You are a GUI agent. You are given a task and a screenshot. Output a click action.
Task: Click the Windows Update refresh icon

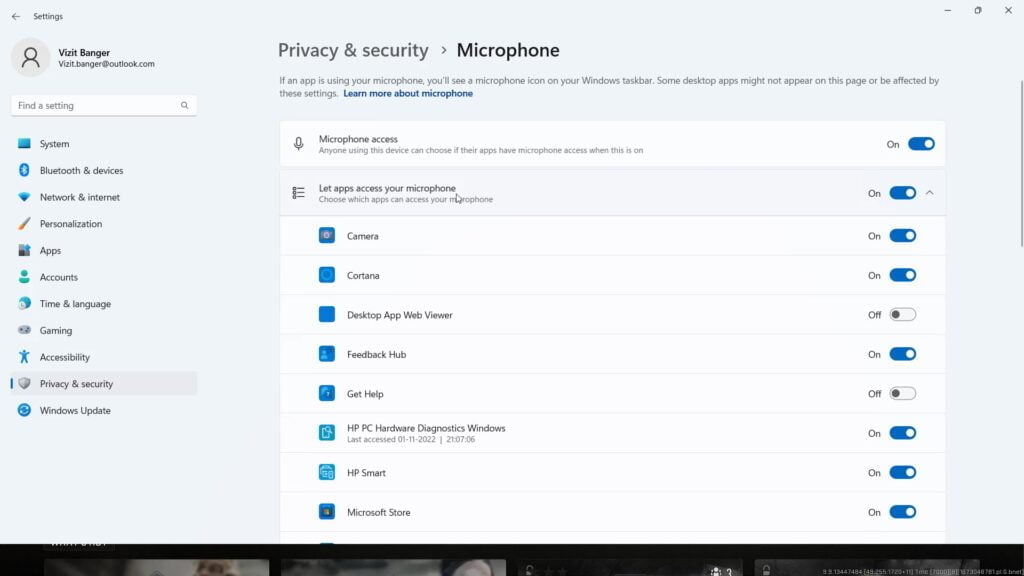(x=24, y=411)
